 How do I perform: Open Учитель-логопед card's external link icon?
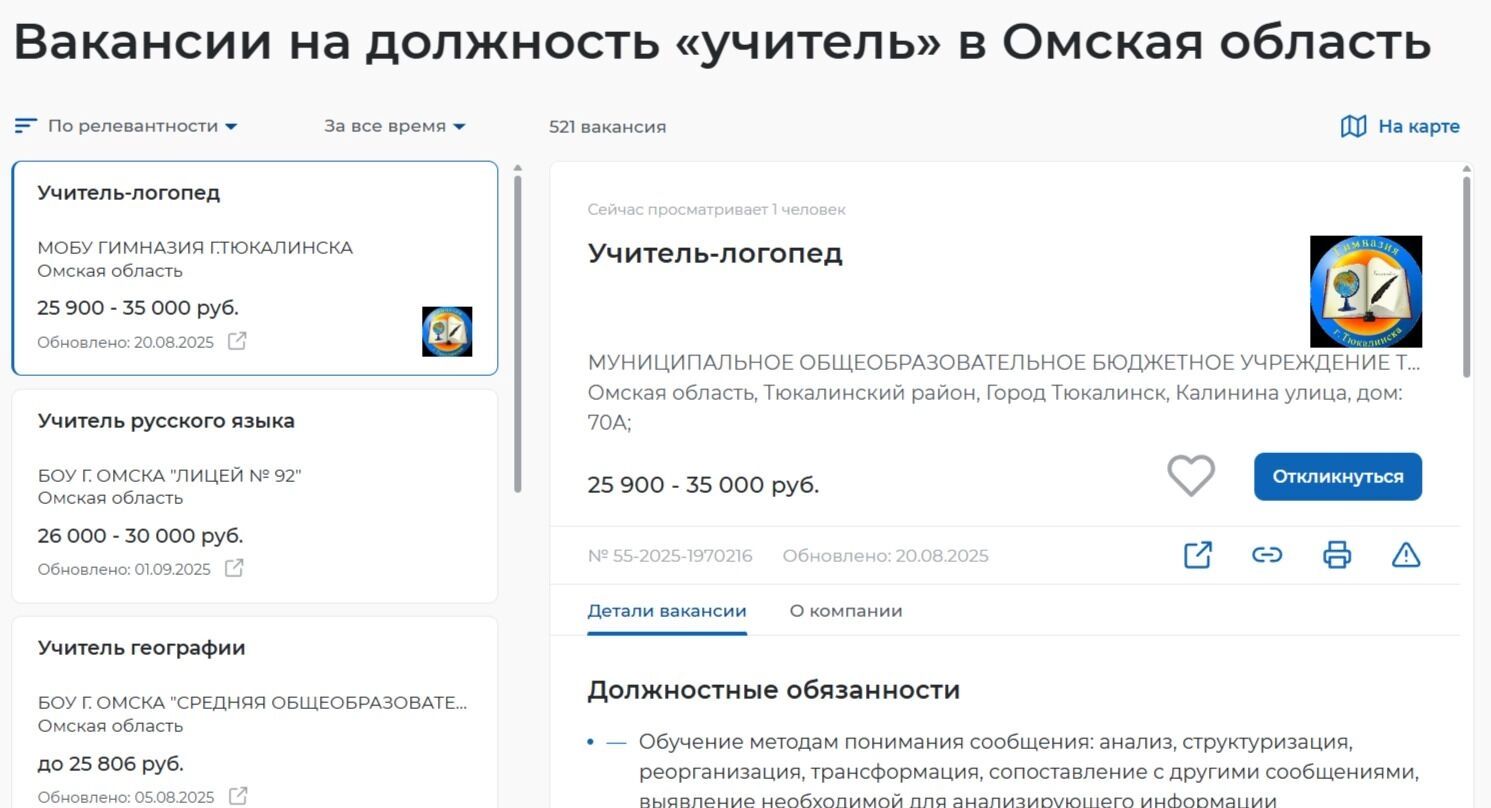pos(237,341)
